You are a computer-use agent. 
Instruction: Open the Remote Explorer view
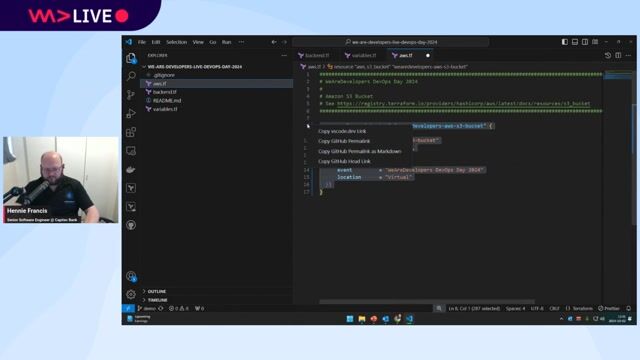pos(131,151)
